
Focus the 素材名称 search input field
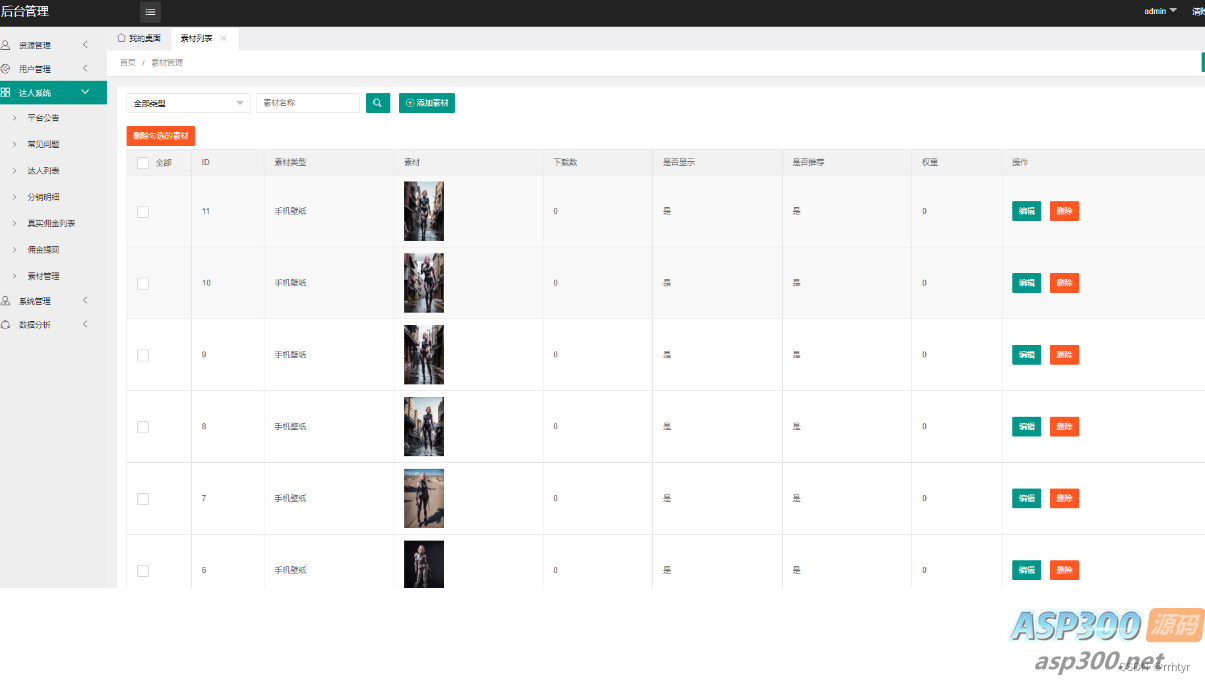point(308,103)
